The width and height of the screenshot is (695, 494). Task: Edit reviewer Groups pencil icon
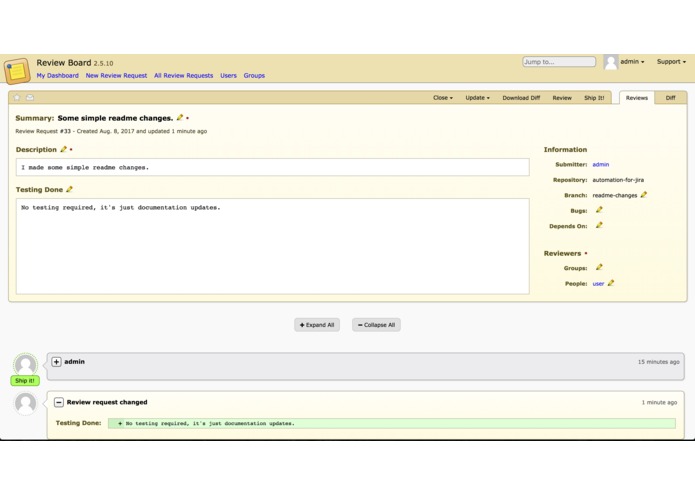599,267
